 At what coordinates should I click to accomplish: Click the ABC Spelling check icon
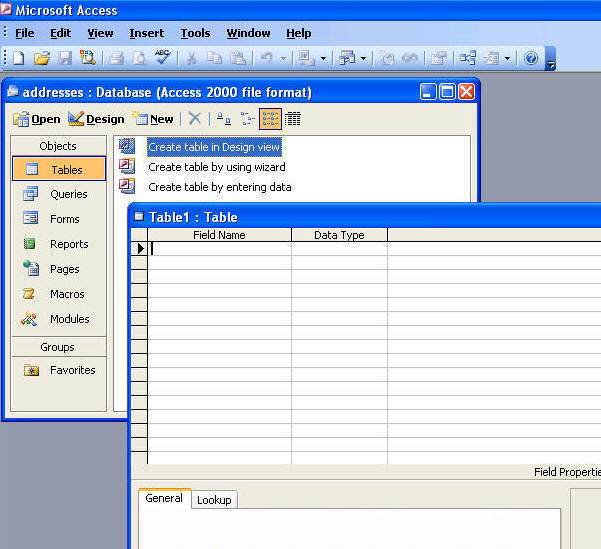(163, 58)
